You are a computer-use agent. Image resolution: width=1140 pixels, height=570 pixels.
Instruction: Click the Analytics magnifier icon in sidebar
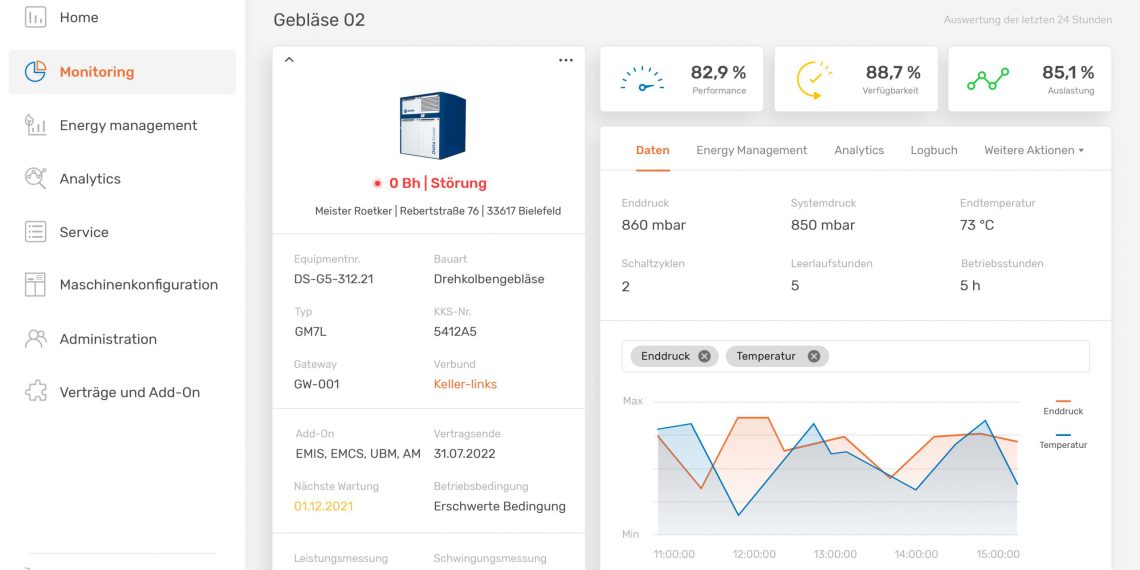(35, 179)
